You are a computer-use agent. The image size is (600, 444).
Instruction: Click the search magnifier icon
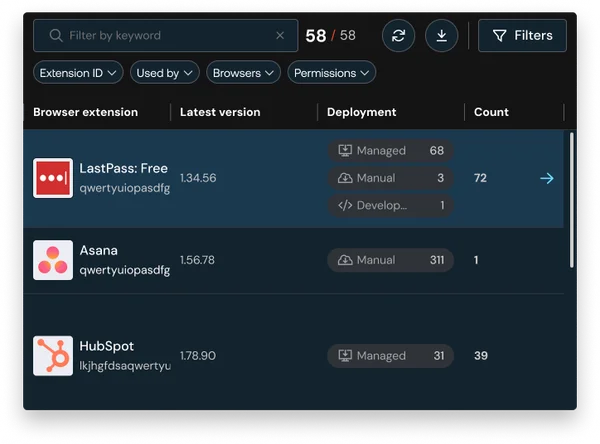tap(56, 36)
